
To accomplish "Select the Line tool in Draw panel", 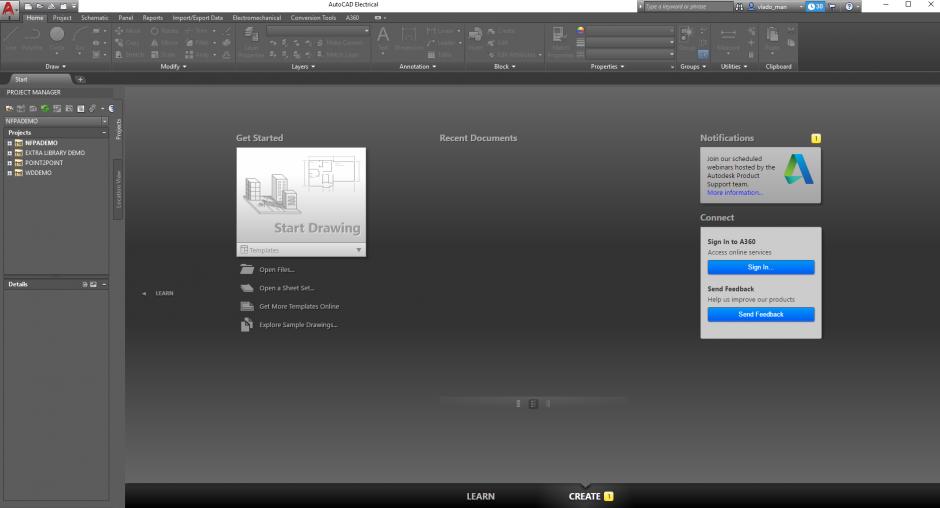I will [11, 37].
